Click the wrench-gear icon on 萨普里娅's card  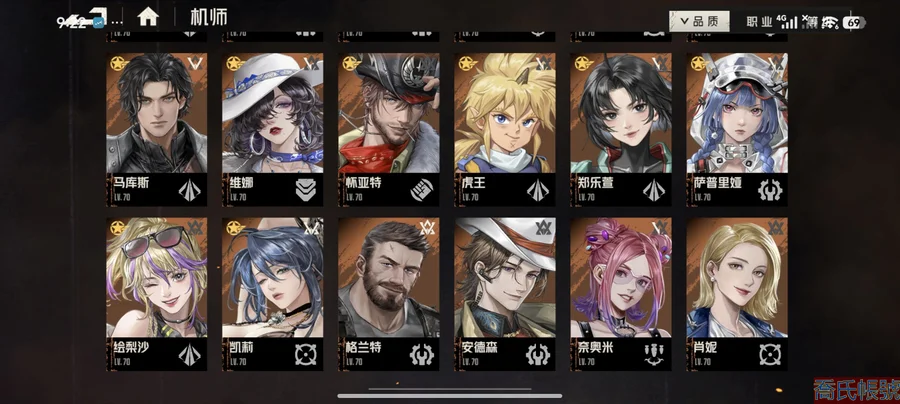point(770,190)
